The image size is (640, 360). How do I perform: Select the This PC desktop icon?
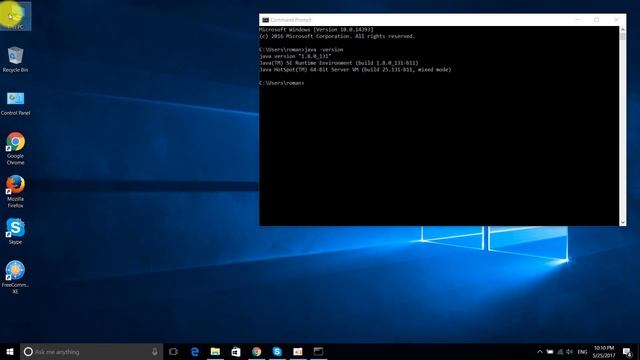[16, 16]
